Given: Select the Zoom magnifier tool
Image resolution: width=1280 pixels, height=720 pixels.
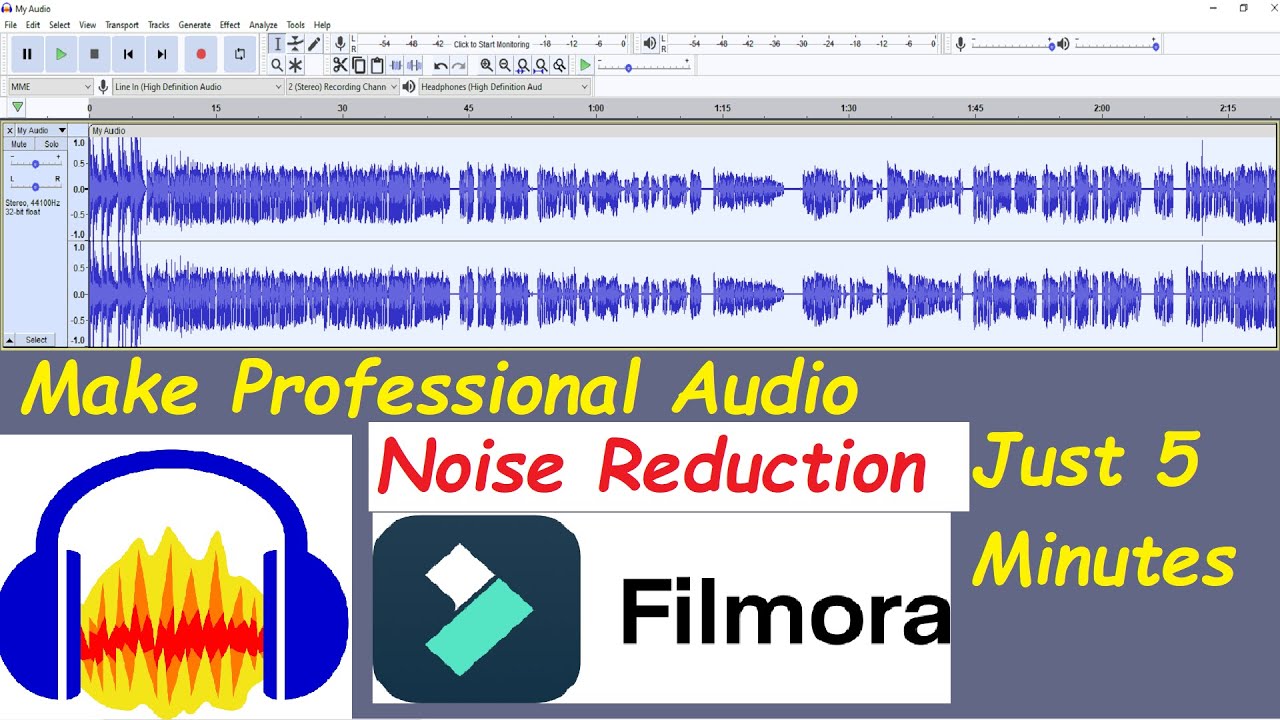Looking at the screenshot, I should tap(277, 65).
